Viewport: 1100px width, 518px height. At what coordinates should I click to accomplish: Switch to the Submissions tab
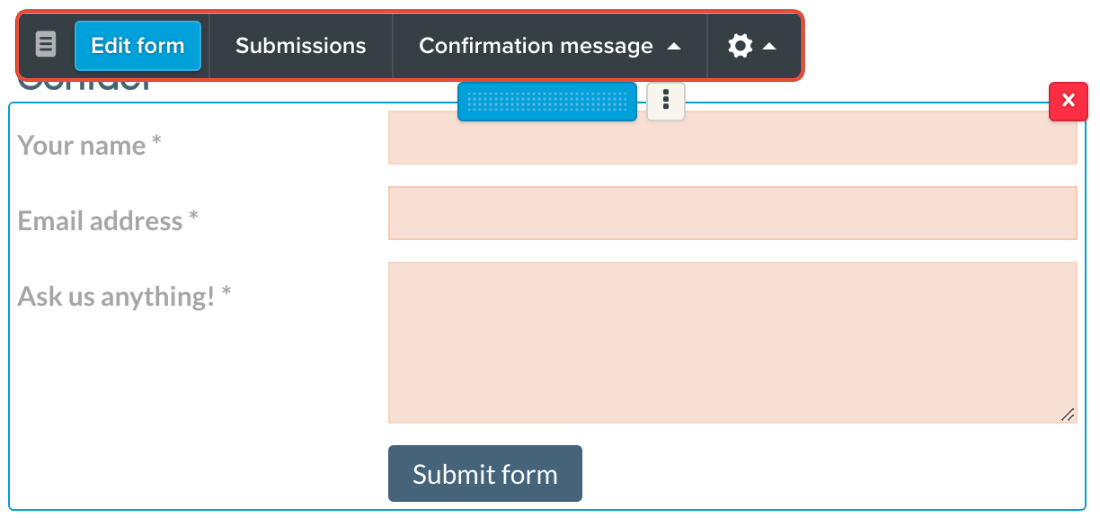click(301, 46)
